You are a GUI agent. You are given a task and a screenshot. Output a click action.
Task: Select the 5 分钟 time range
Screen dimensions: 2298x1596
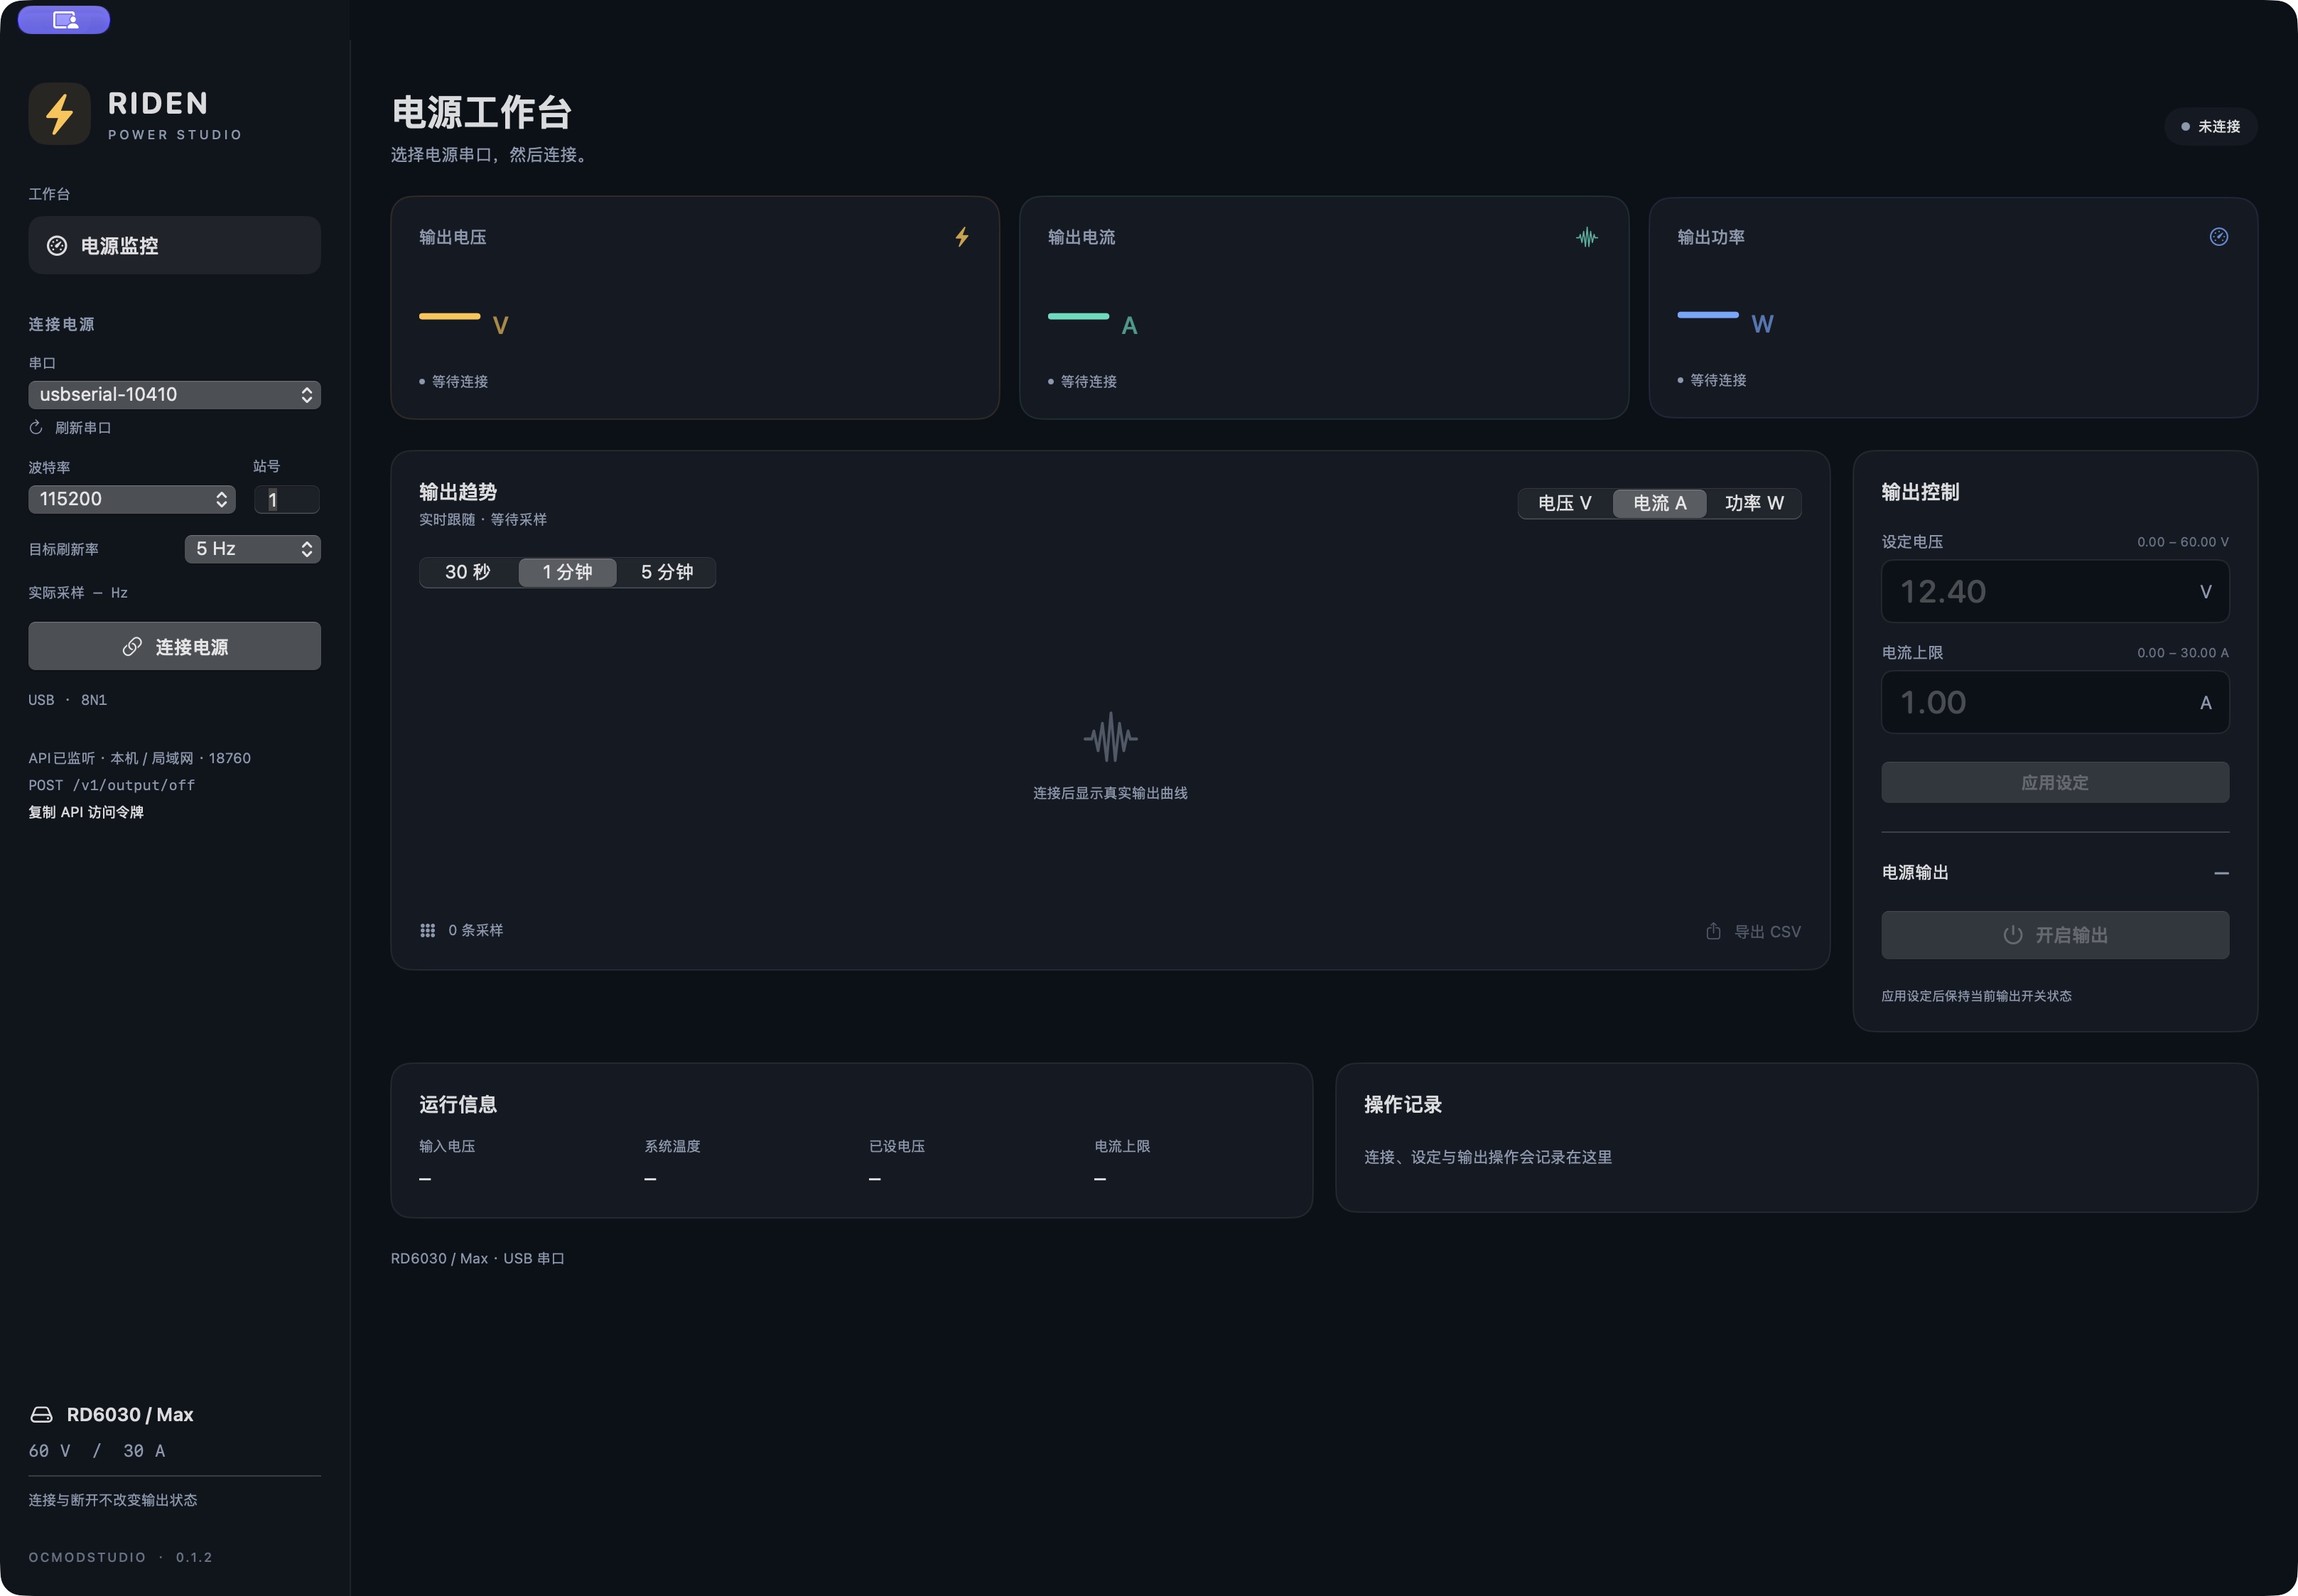666,572
